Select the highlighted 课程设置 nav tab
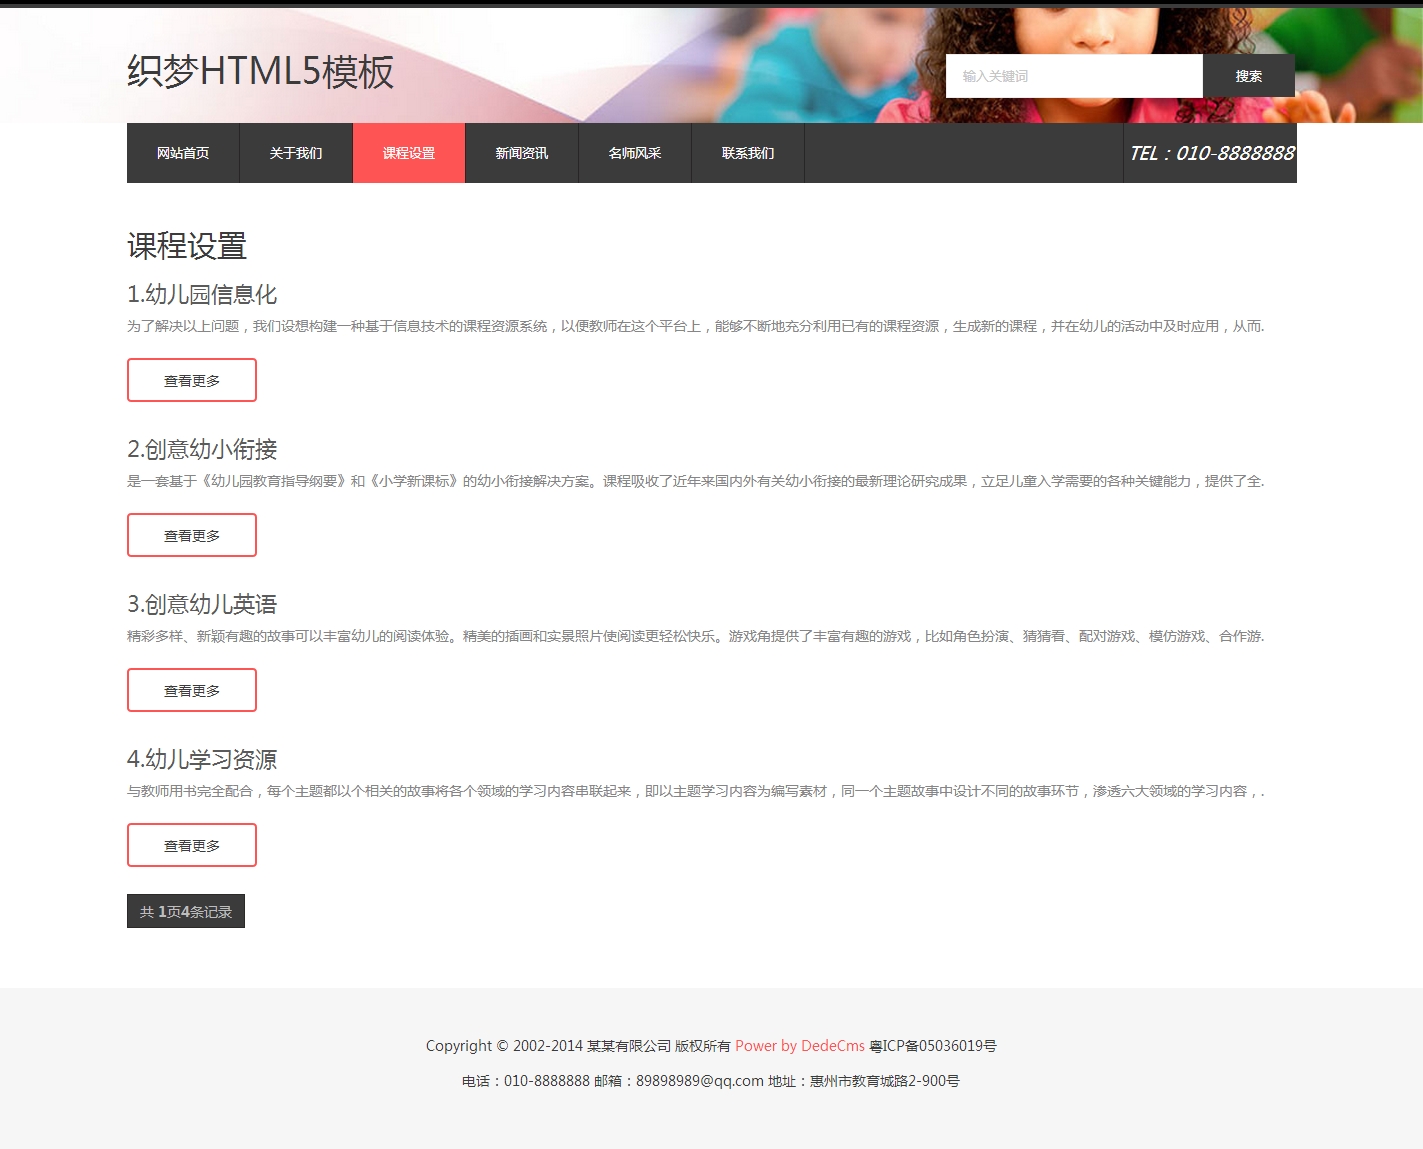This screenshot has width=1423, height=1149. click(409, 153)
